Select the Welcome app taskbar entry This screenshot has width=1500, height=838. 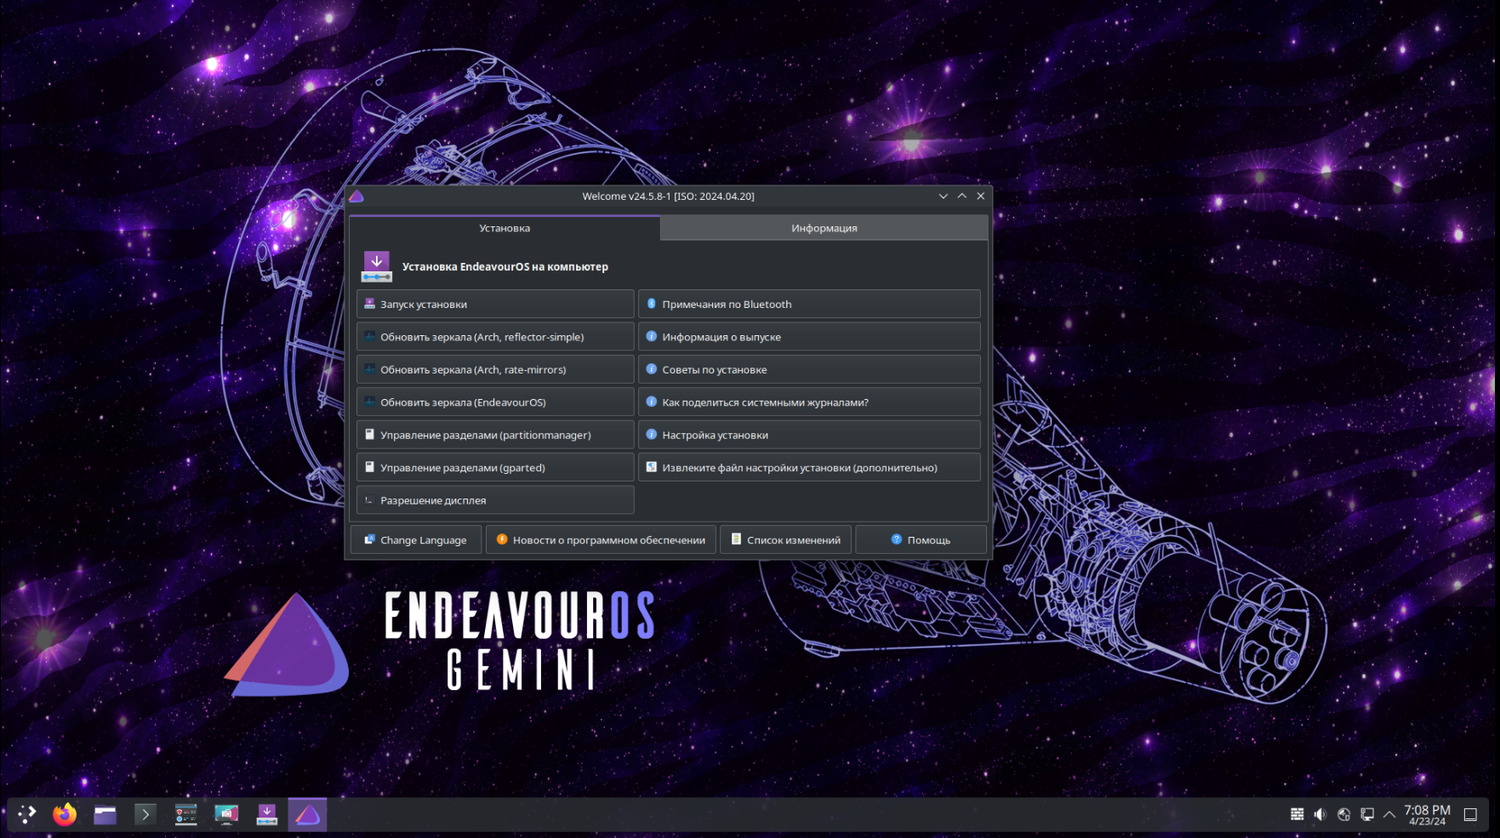pos(308,814)
